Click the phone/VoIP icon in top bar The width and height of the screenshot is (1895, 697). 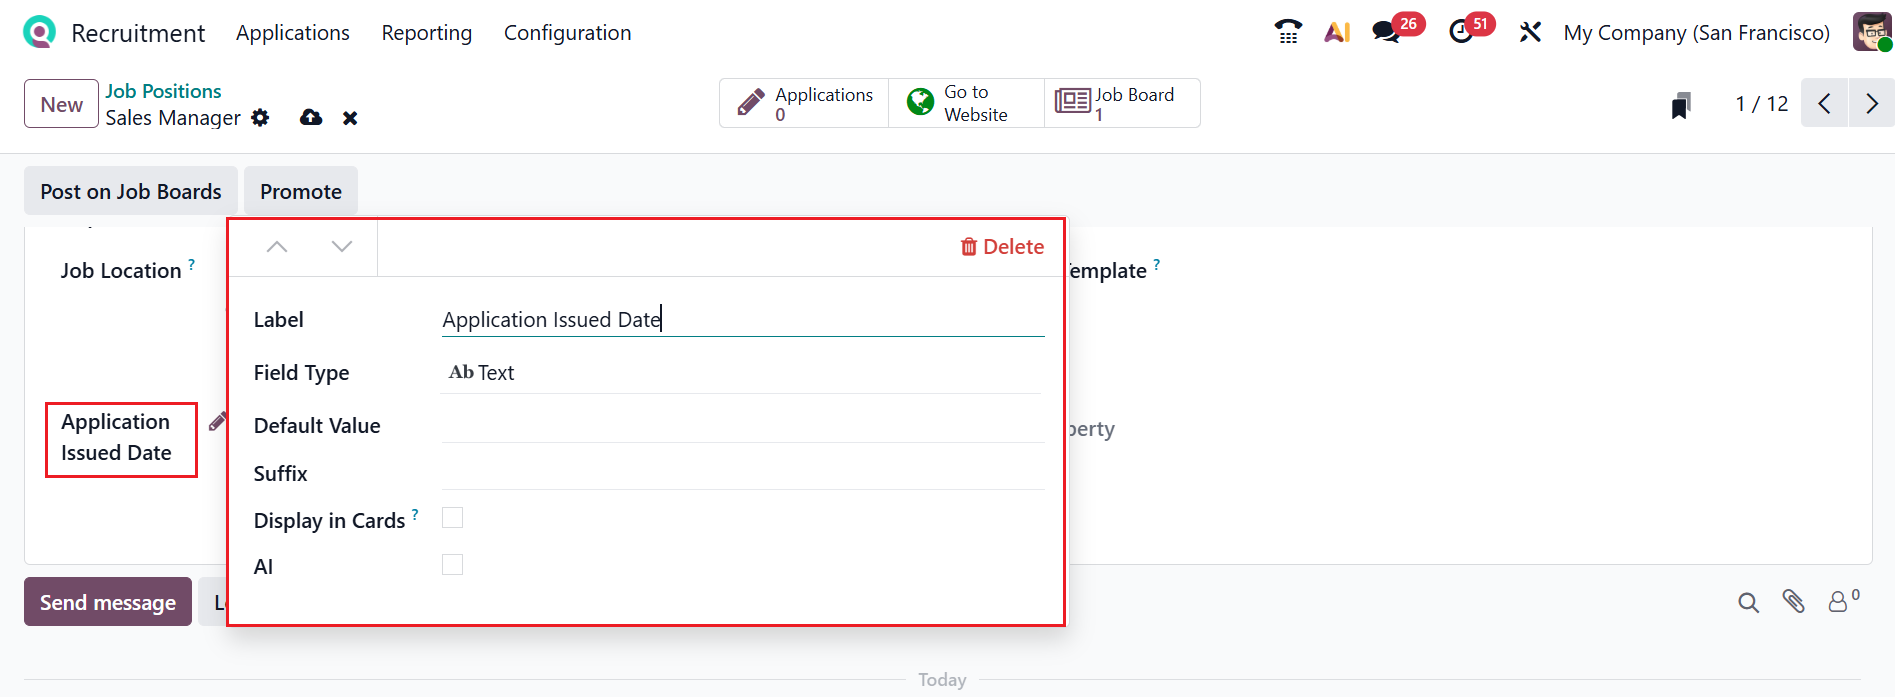(x=1288, y=32)
